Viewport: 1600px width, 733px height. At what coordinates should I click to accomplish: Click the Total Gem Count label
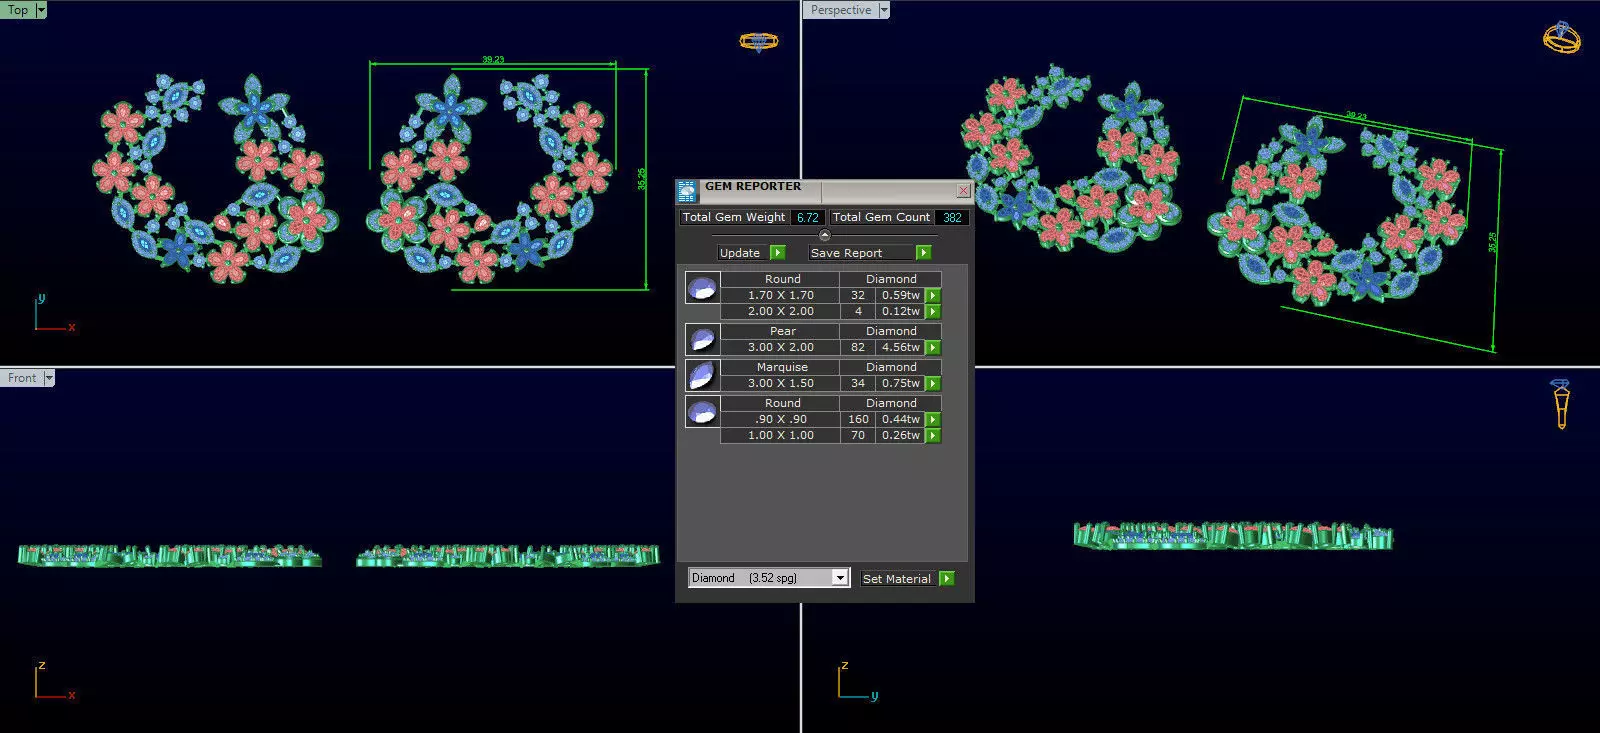tap(881, 217)
